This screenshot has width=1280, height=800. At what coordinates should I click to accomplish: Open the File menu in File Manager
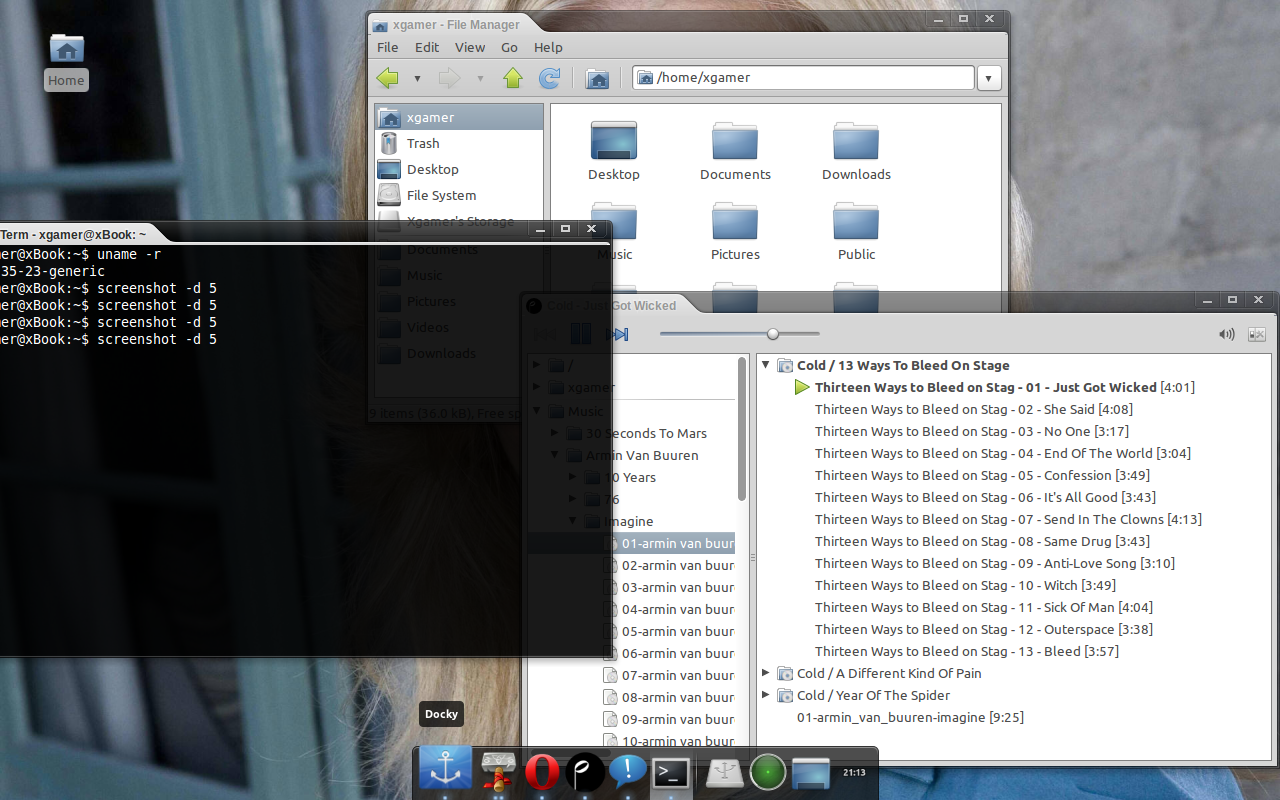pyautogui.click(x=387, y=47)
